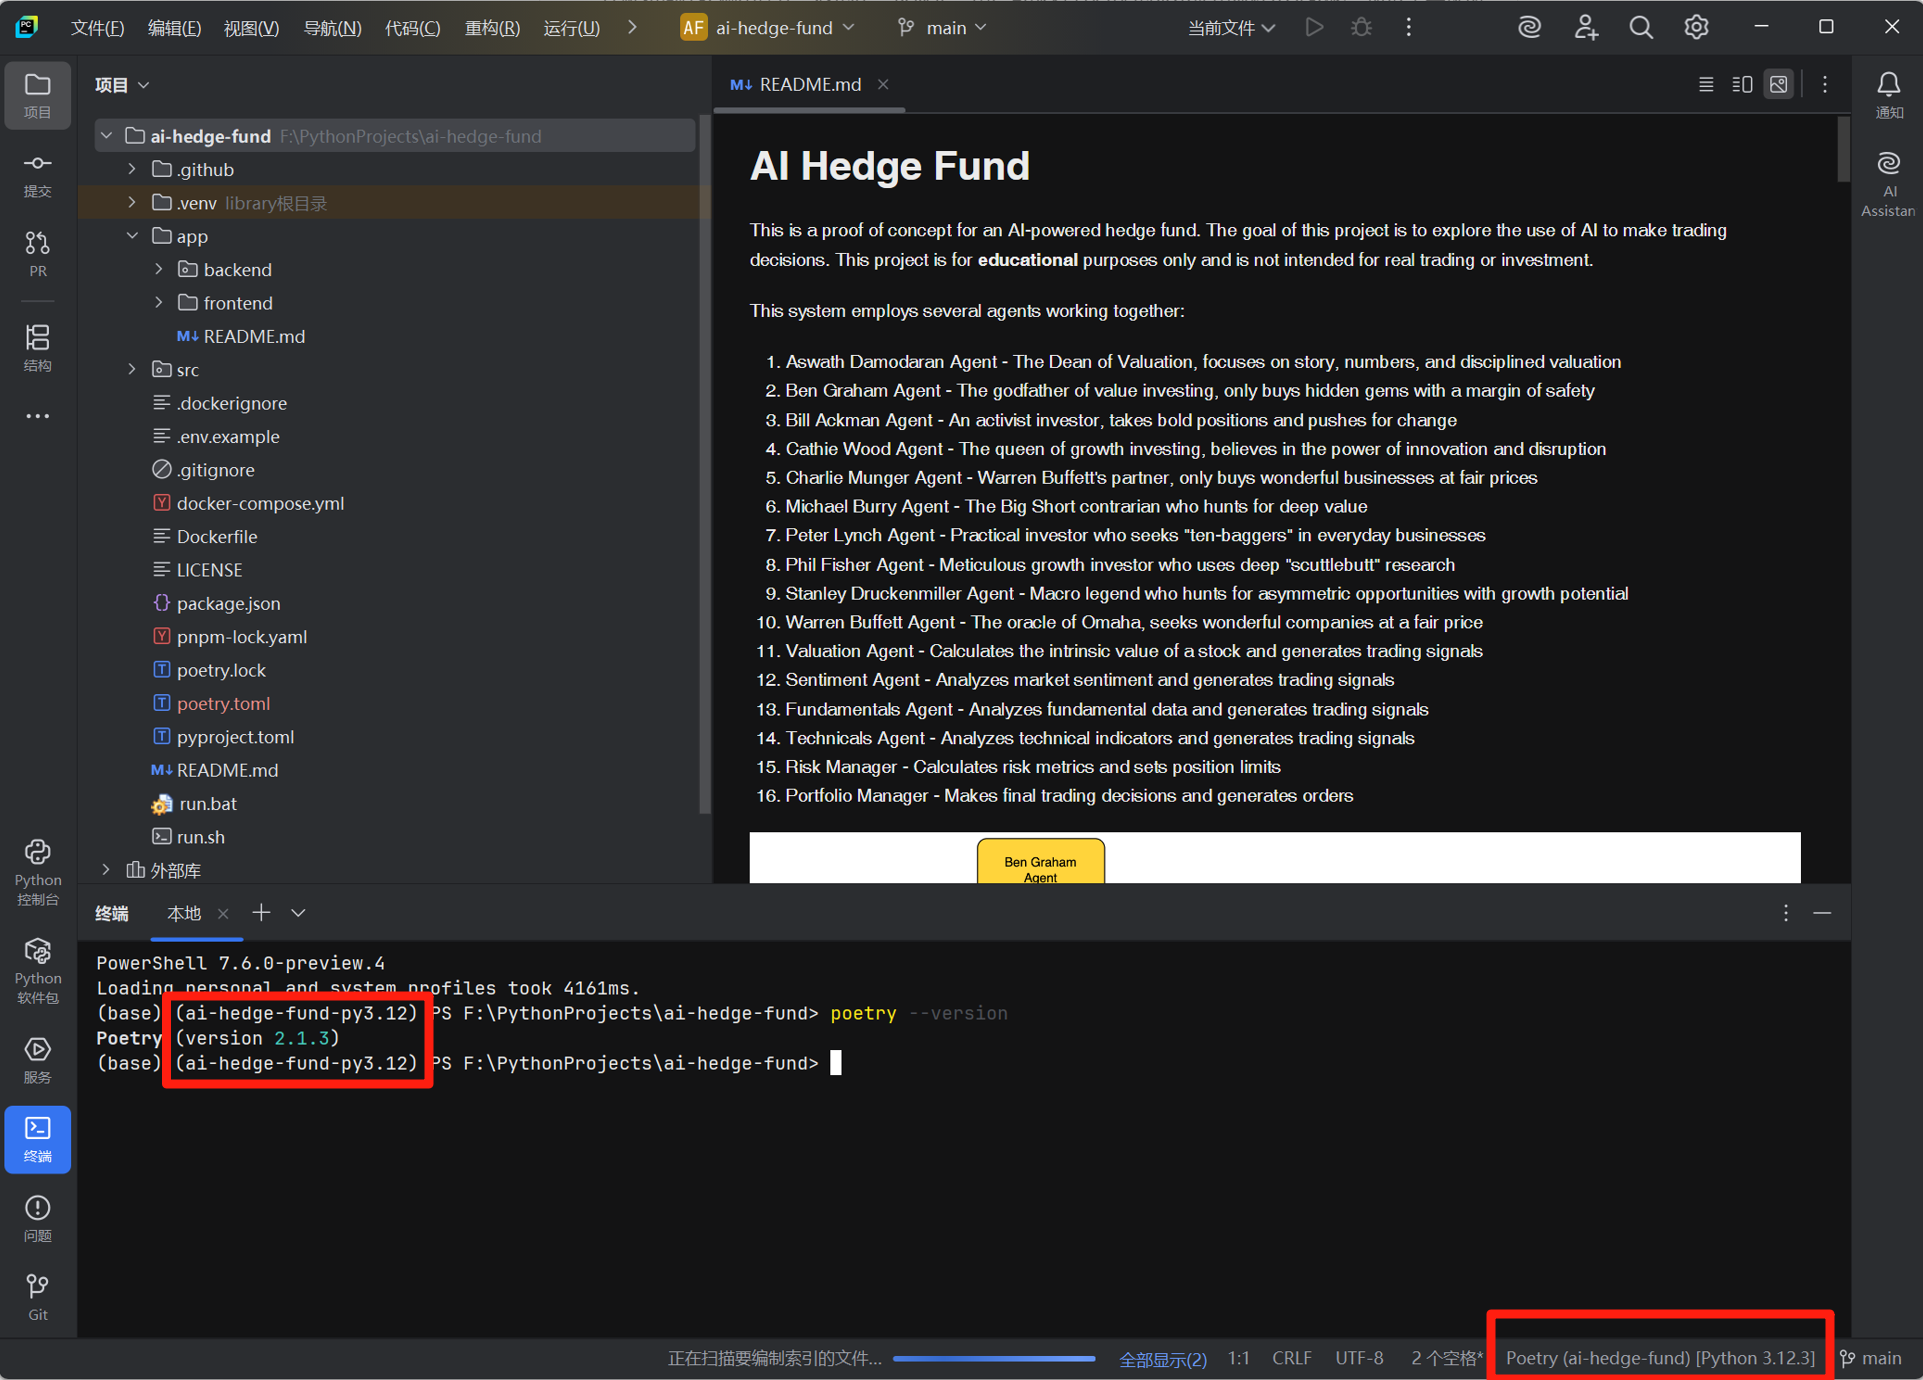Switch README to editor-only view
Image resolution: width=1923 pixels, height=1380 pixels.
[1706, 85]
